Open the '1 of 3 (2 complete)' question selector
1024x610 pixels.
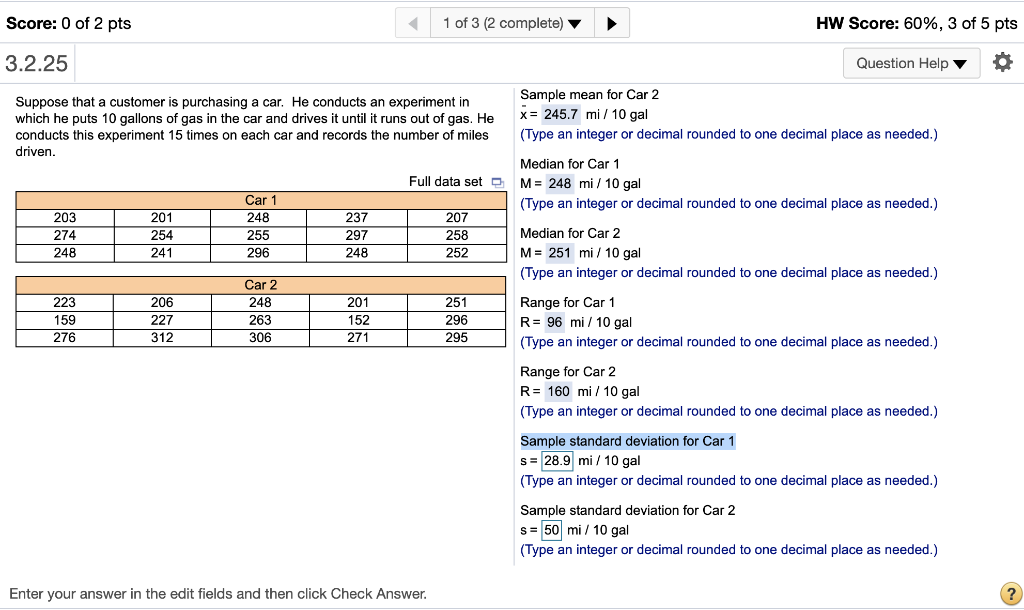point(512,24)
